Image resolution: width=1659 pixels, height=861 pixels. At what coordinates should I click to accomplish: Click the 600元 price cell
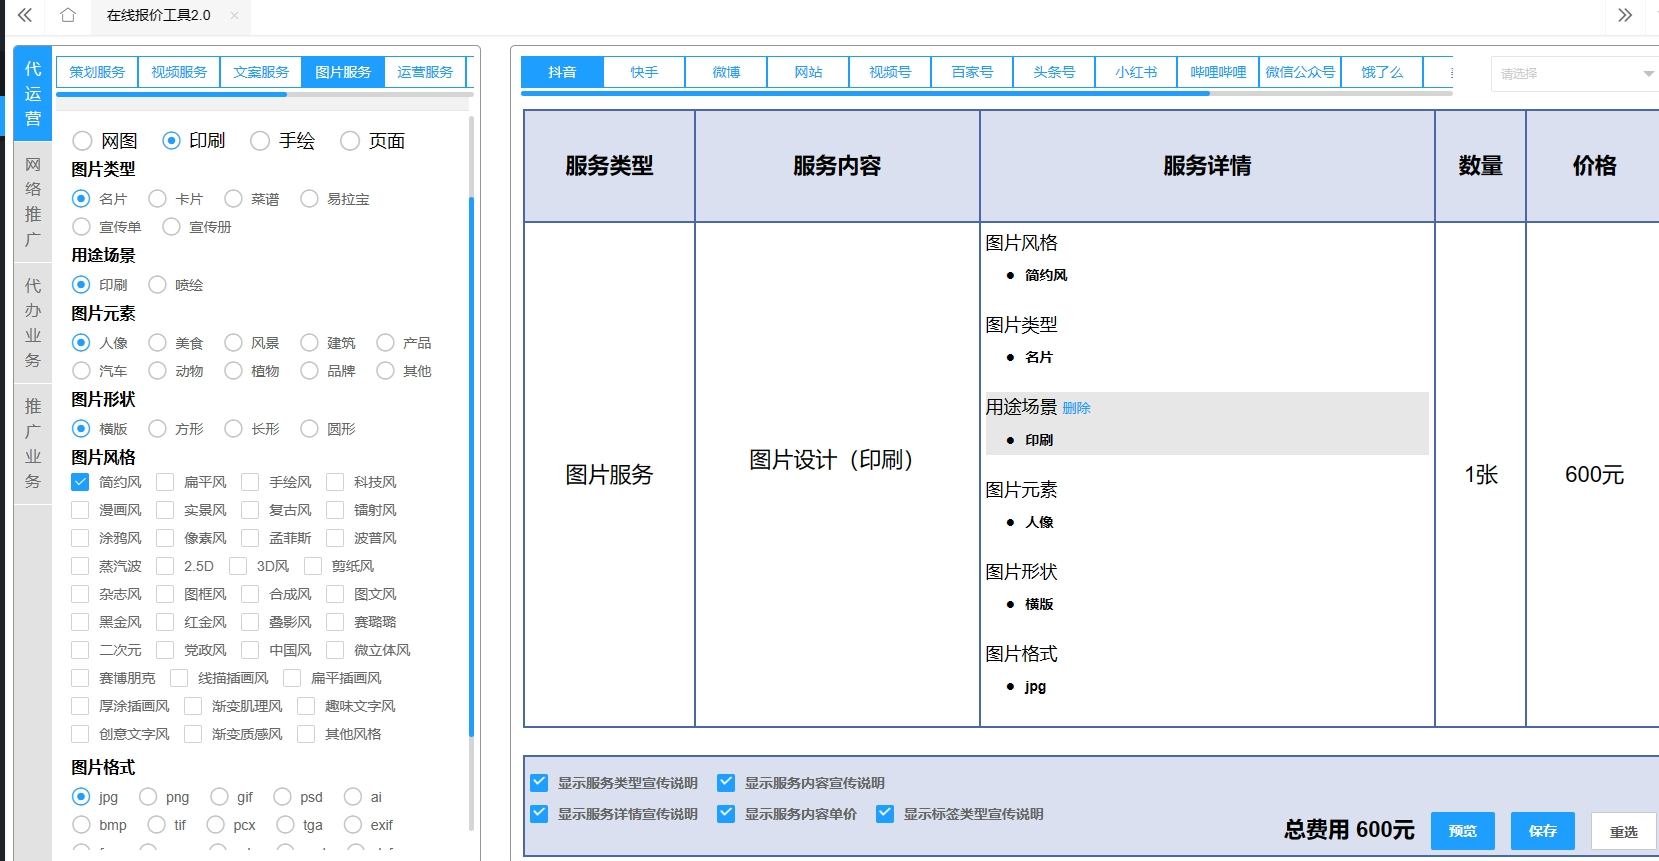coord(1594,475)
